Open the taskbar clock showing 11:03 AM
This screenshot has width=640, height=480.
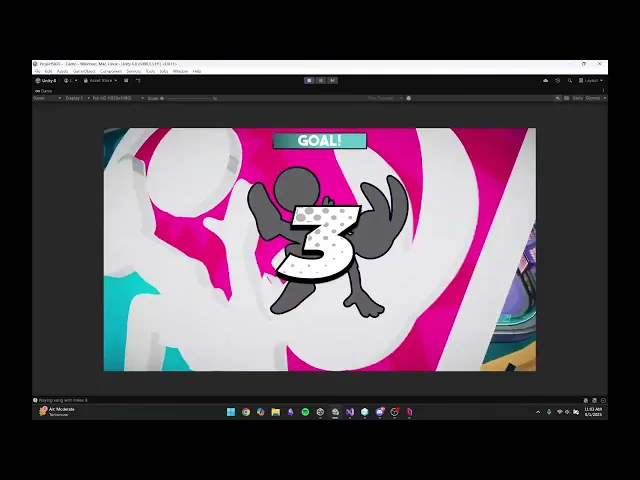tap(593, 411)
